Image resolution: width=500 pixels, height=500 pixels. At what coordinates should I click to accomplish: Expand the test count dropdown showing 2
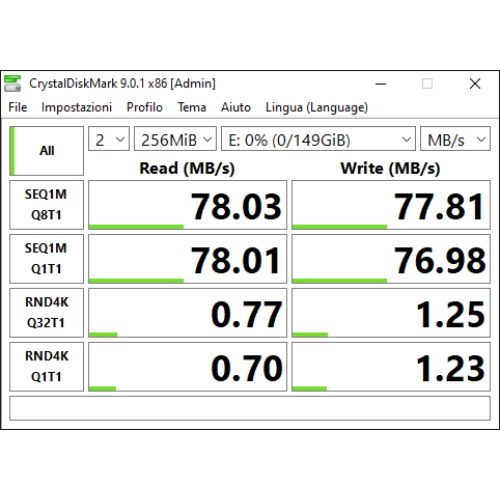[109, 138]
